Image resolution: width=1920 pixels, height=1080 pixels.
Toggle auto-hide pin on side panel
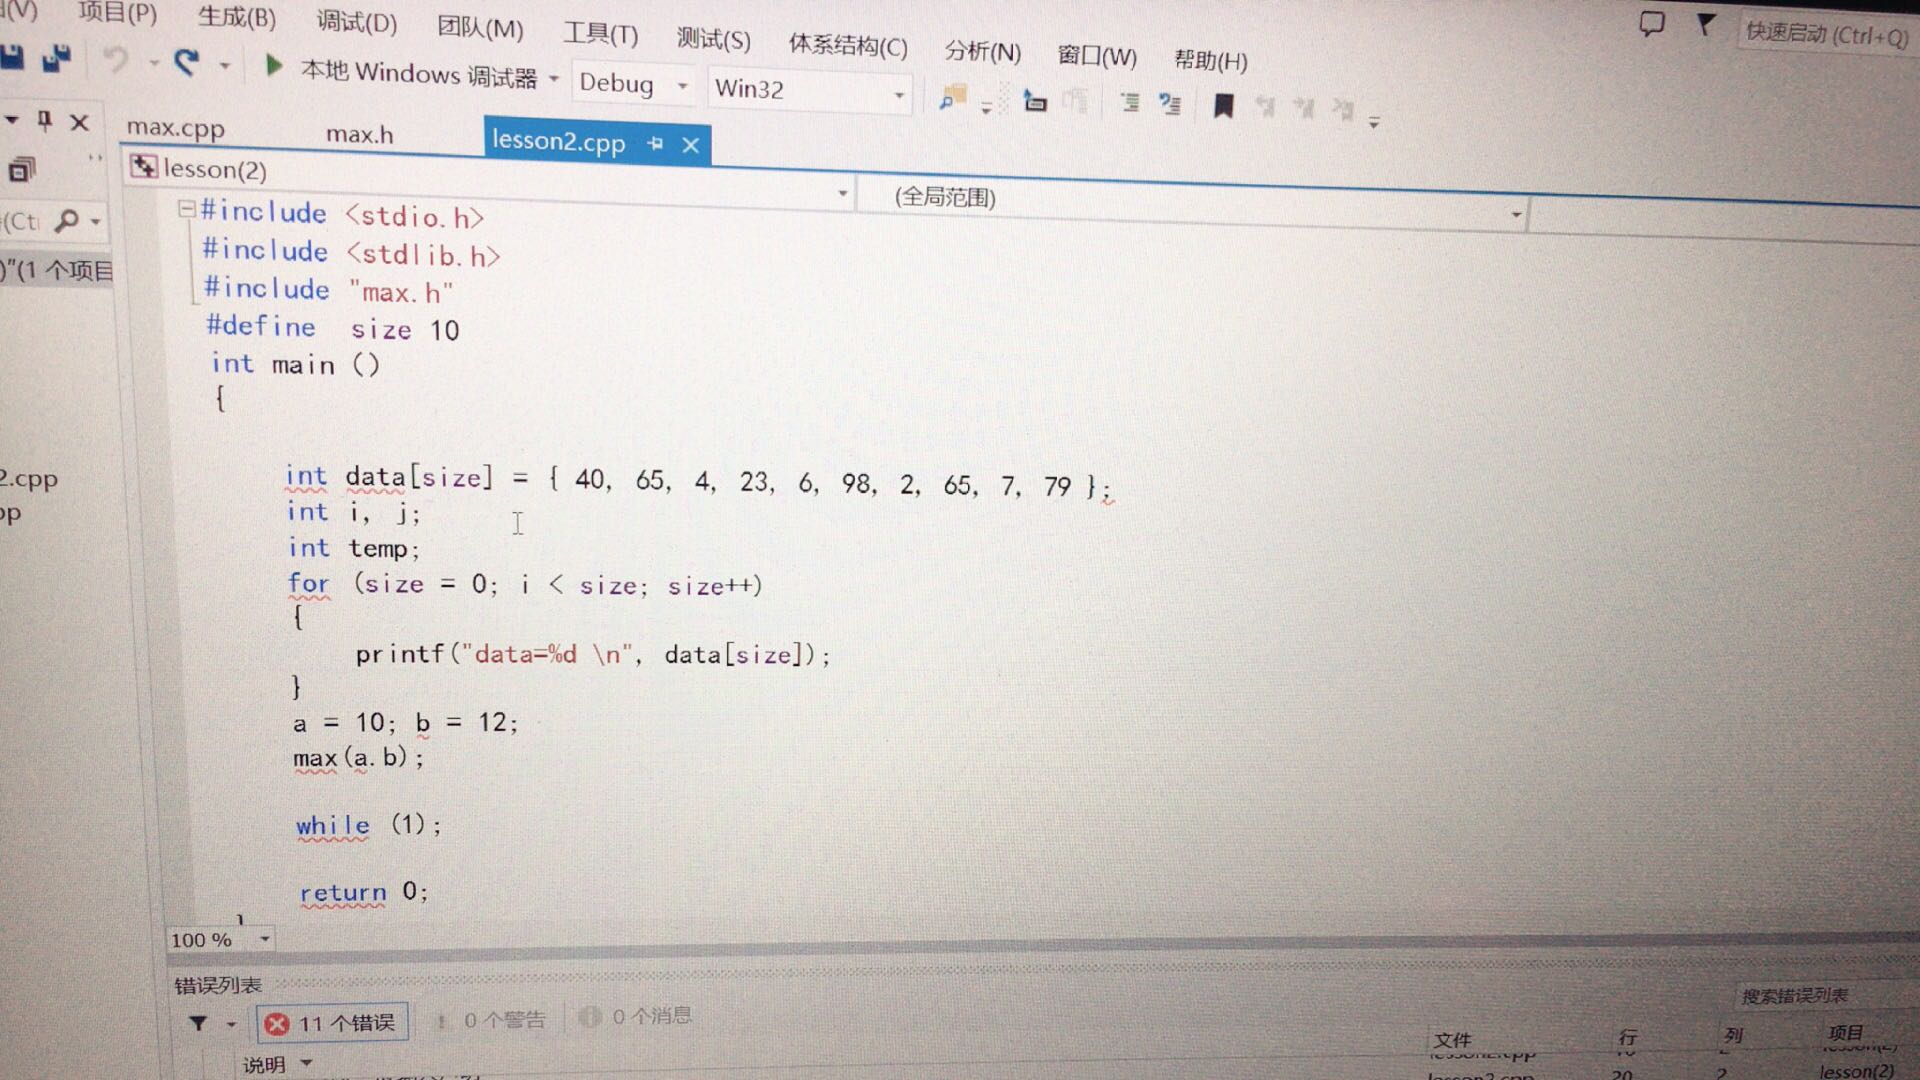(44, 121)
